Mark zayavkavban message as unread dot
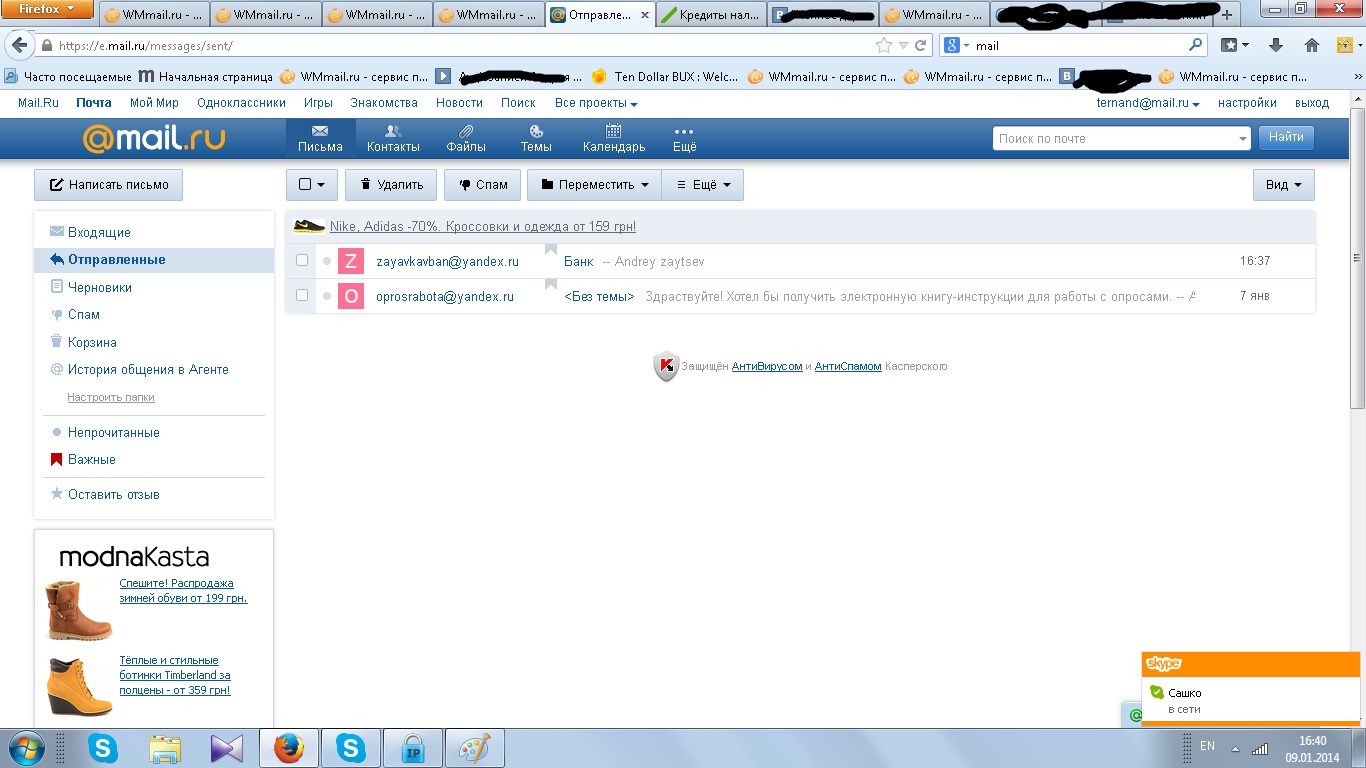Screen dimensions: 1366x768 [x=327, y=261]
